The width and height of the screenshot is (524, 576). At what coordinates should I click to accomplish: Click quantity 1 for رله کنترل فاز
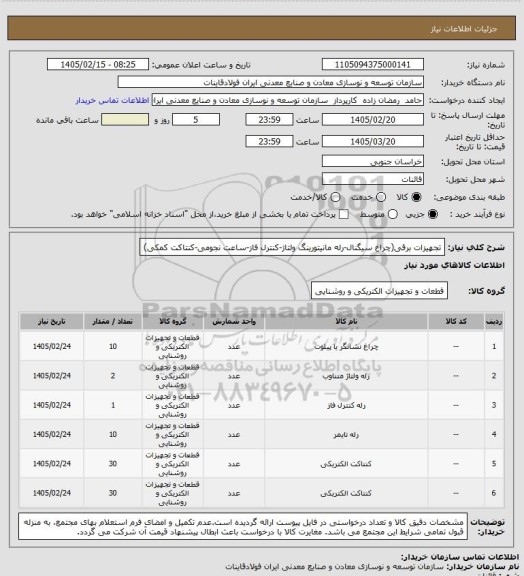[x=112, y=405]
